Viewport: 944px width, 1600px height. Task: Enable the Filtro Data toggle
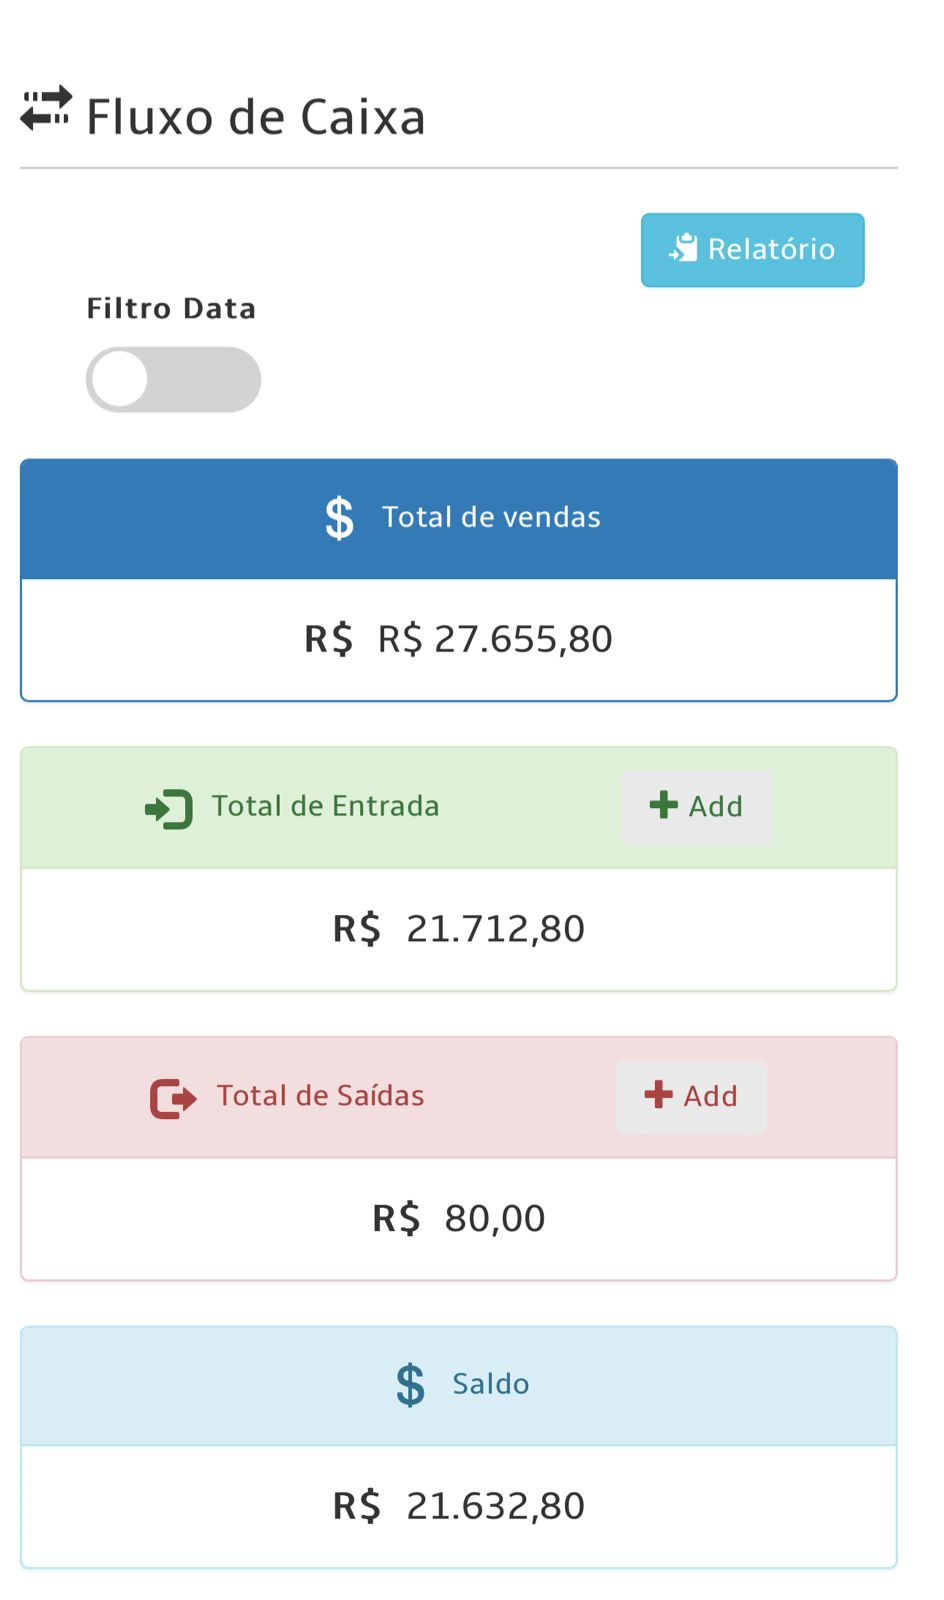tap(173, 380)
